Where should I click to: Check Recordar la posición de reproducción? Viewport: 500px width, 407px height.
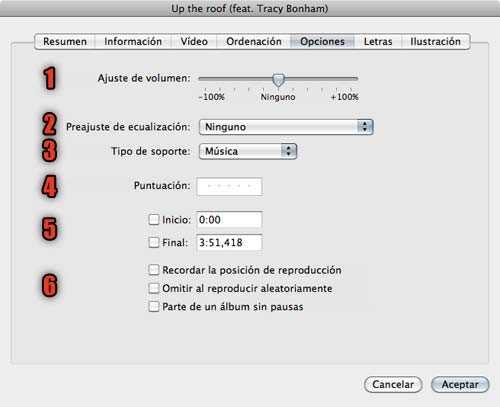tap(154, 270)
